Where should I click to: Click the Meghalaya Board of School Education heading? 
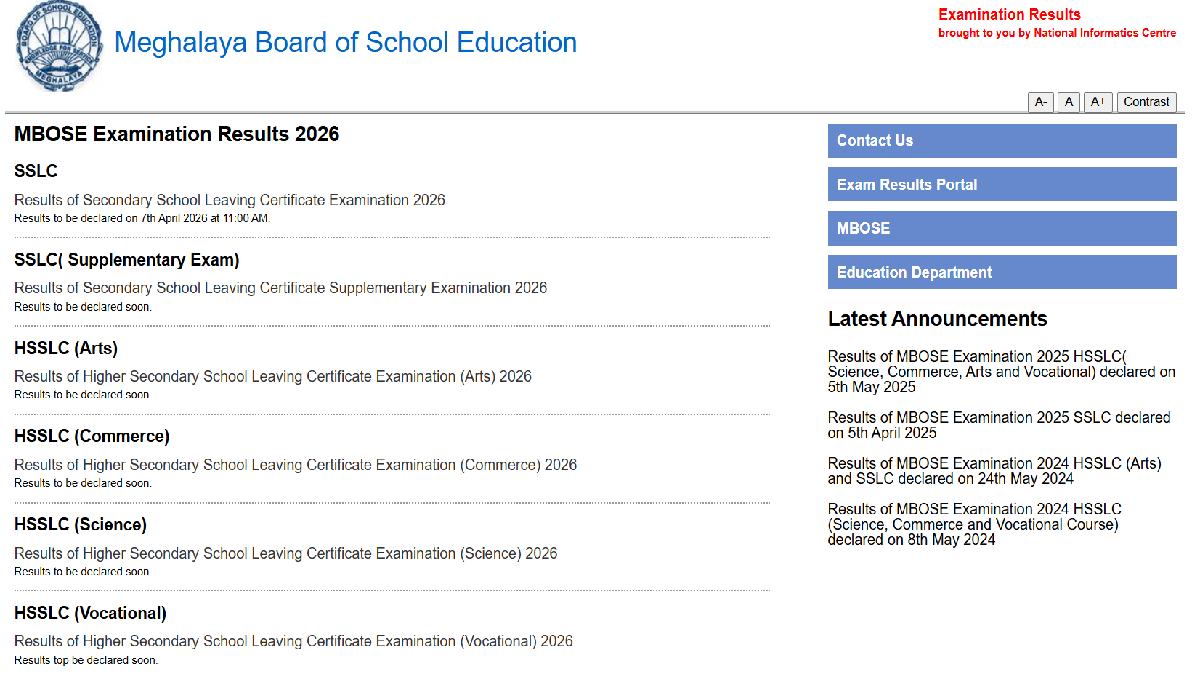345,43
